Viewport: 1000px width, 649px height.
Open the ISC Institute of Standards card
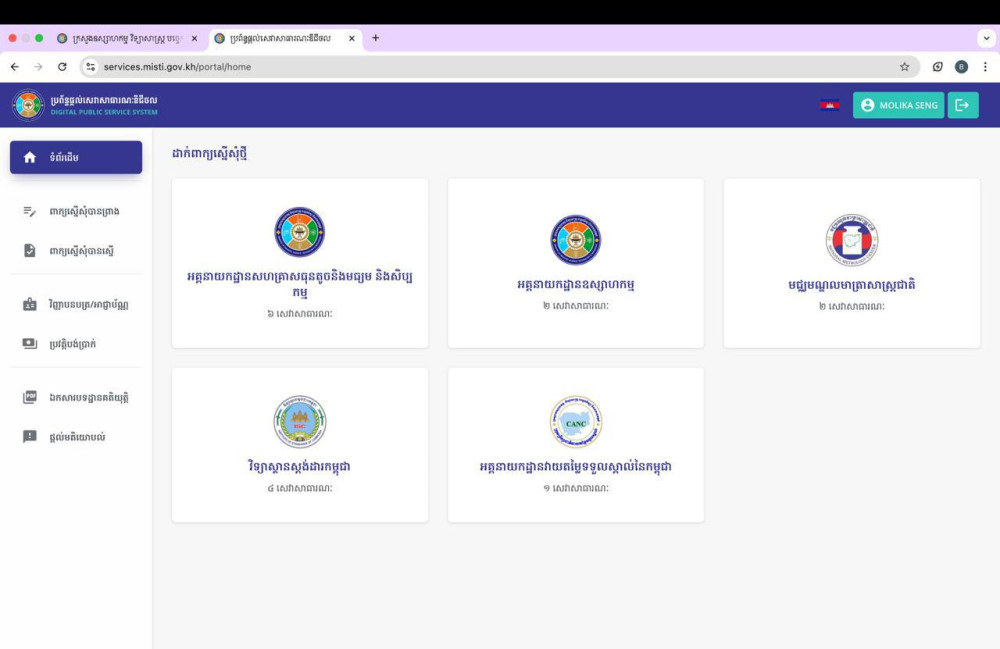[300, 445]
